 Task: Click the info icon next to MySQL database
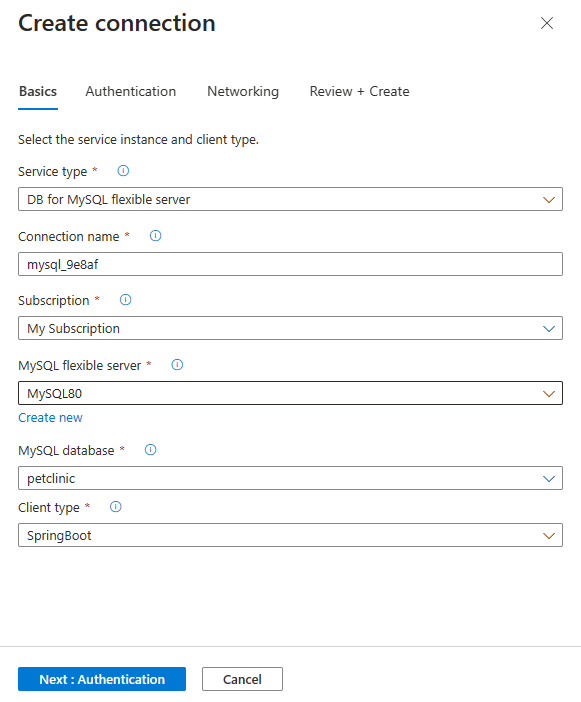150,449
